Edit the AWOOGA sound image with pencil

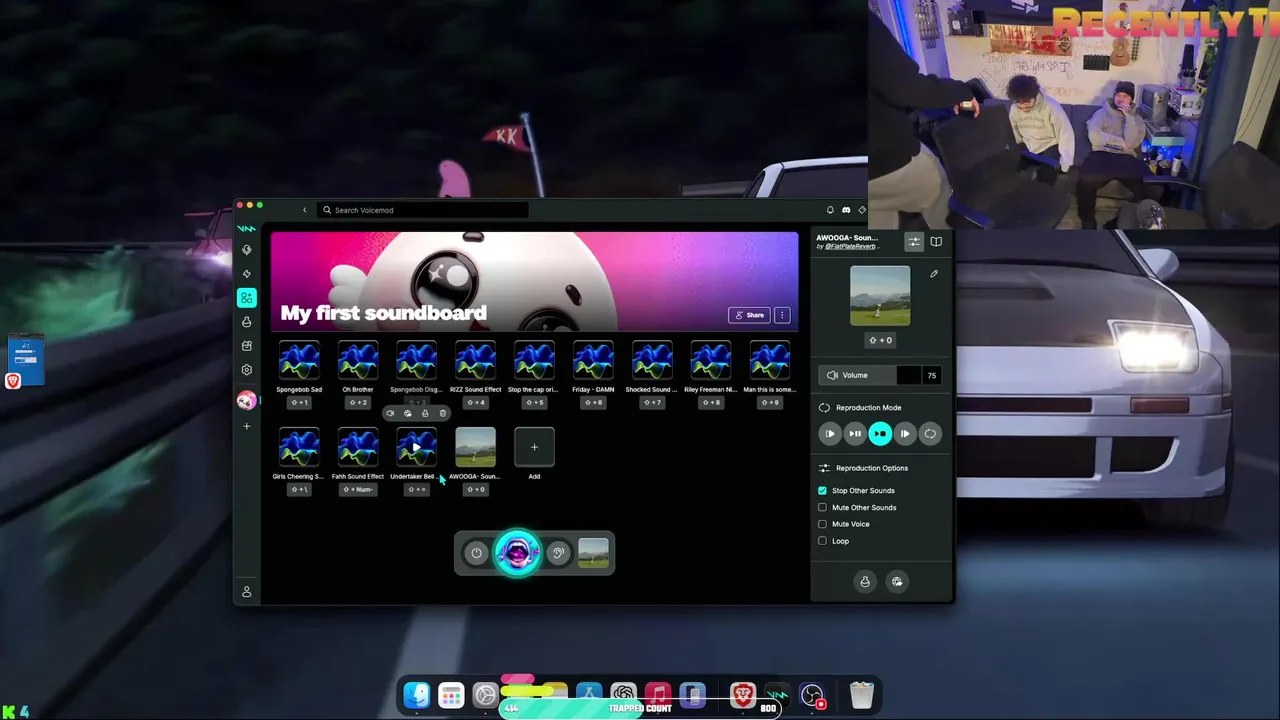point(934,274)
